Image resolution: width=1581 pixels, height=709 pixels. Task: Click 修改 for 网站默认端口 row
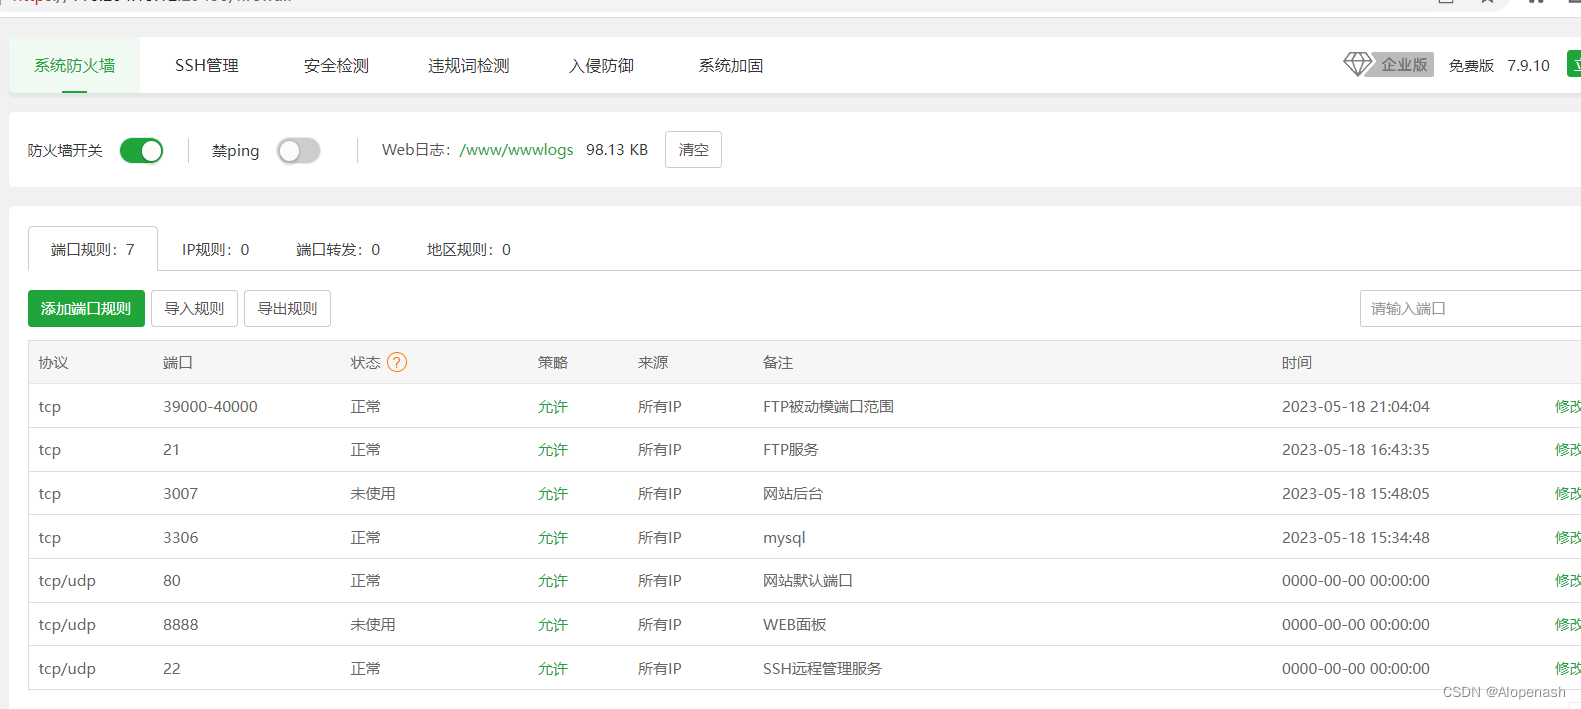pyautogui.click(x=1567, y=581)
